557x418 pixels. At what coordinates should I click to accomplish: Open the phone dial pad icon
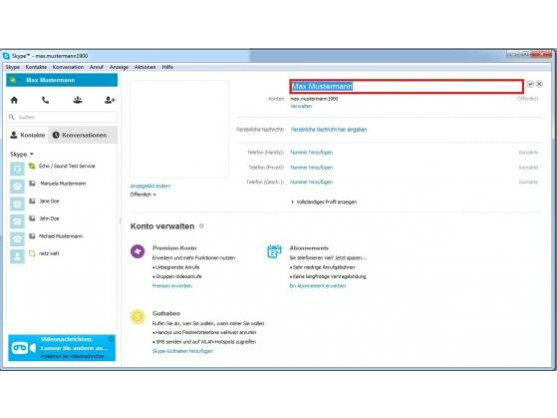45,100
